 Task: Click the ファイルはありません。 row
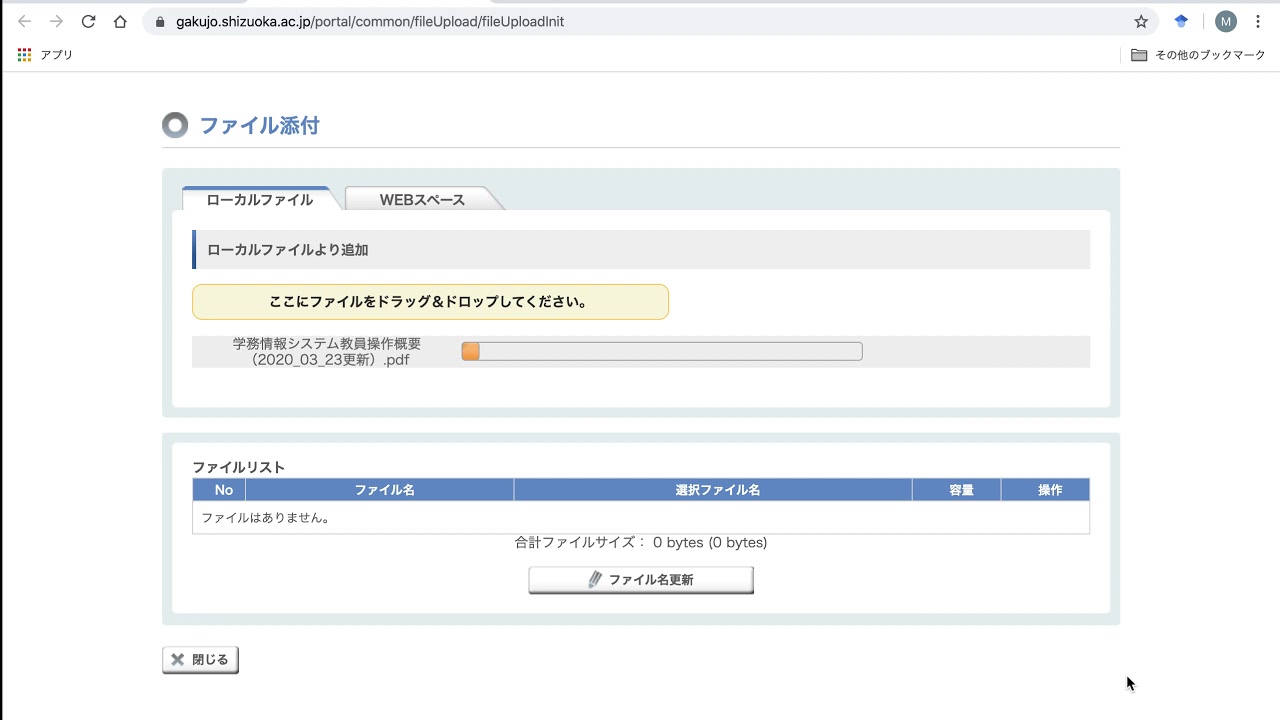[641, 518]
